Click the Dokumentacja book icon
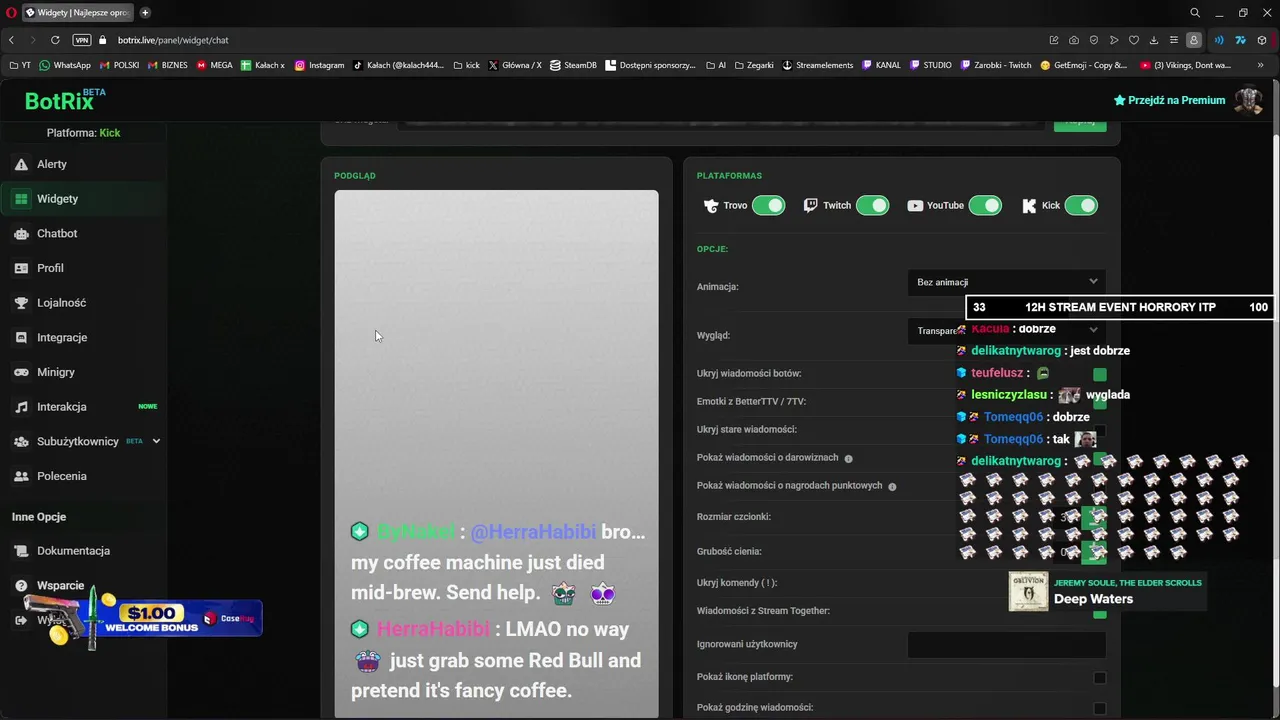Screen dimensions: 1280x720 tap(21, 551)
